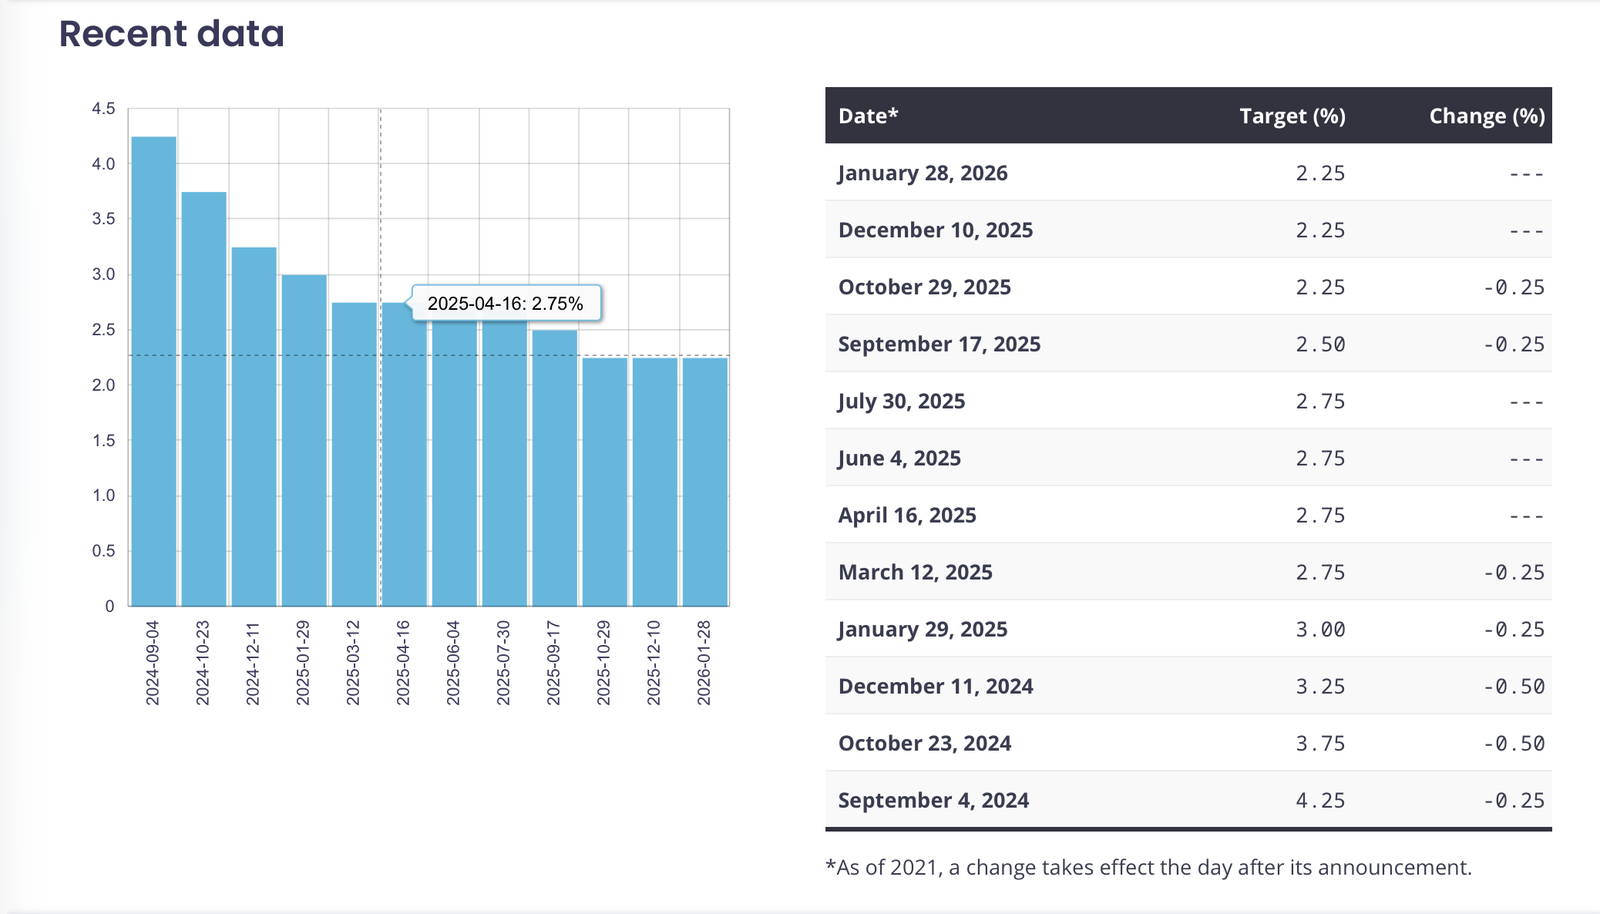The width and height of the screenshot is (1600, 914).
Task: Click the 4.25 target value for September 4, 2024
Action: coord(1320,800)
